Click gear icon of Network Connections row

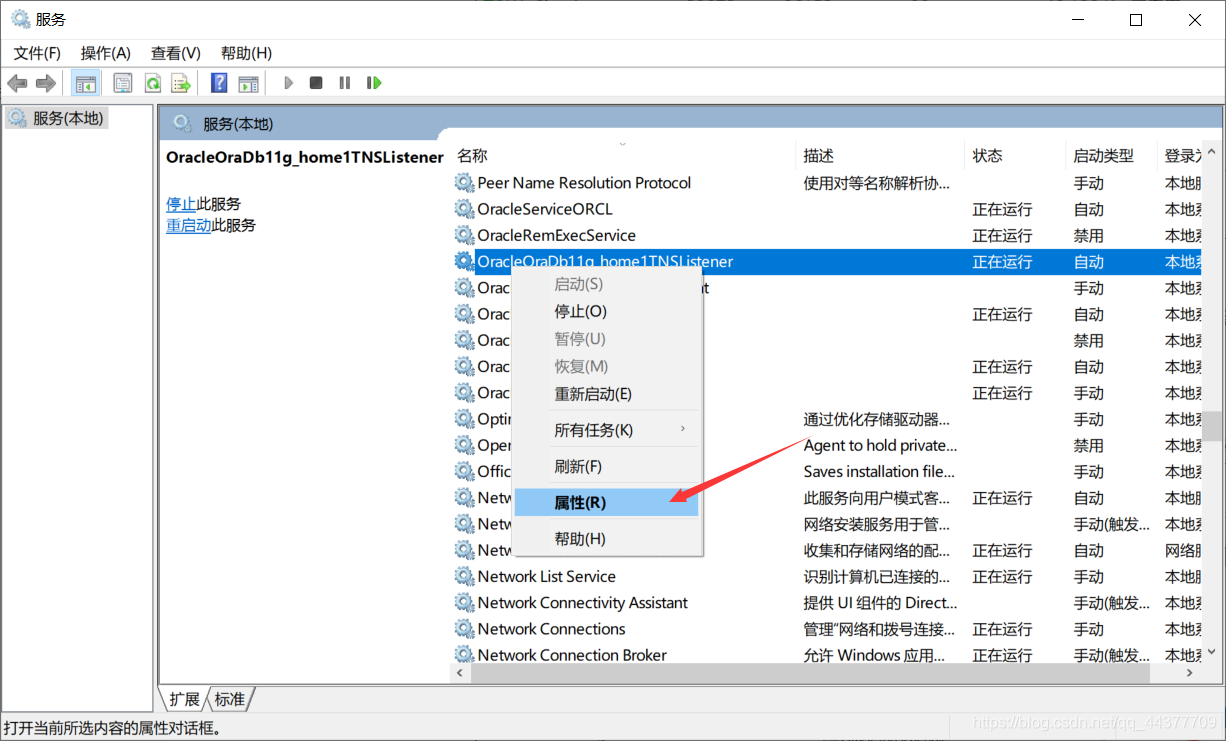[x=464, y=629]
